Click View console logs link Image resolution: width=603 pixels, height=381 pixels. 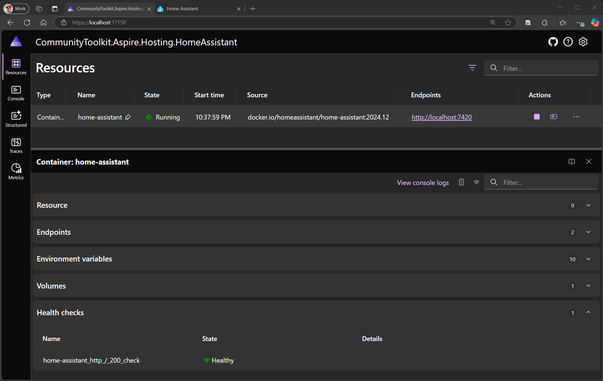tap(423, 183)
